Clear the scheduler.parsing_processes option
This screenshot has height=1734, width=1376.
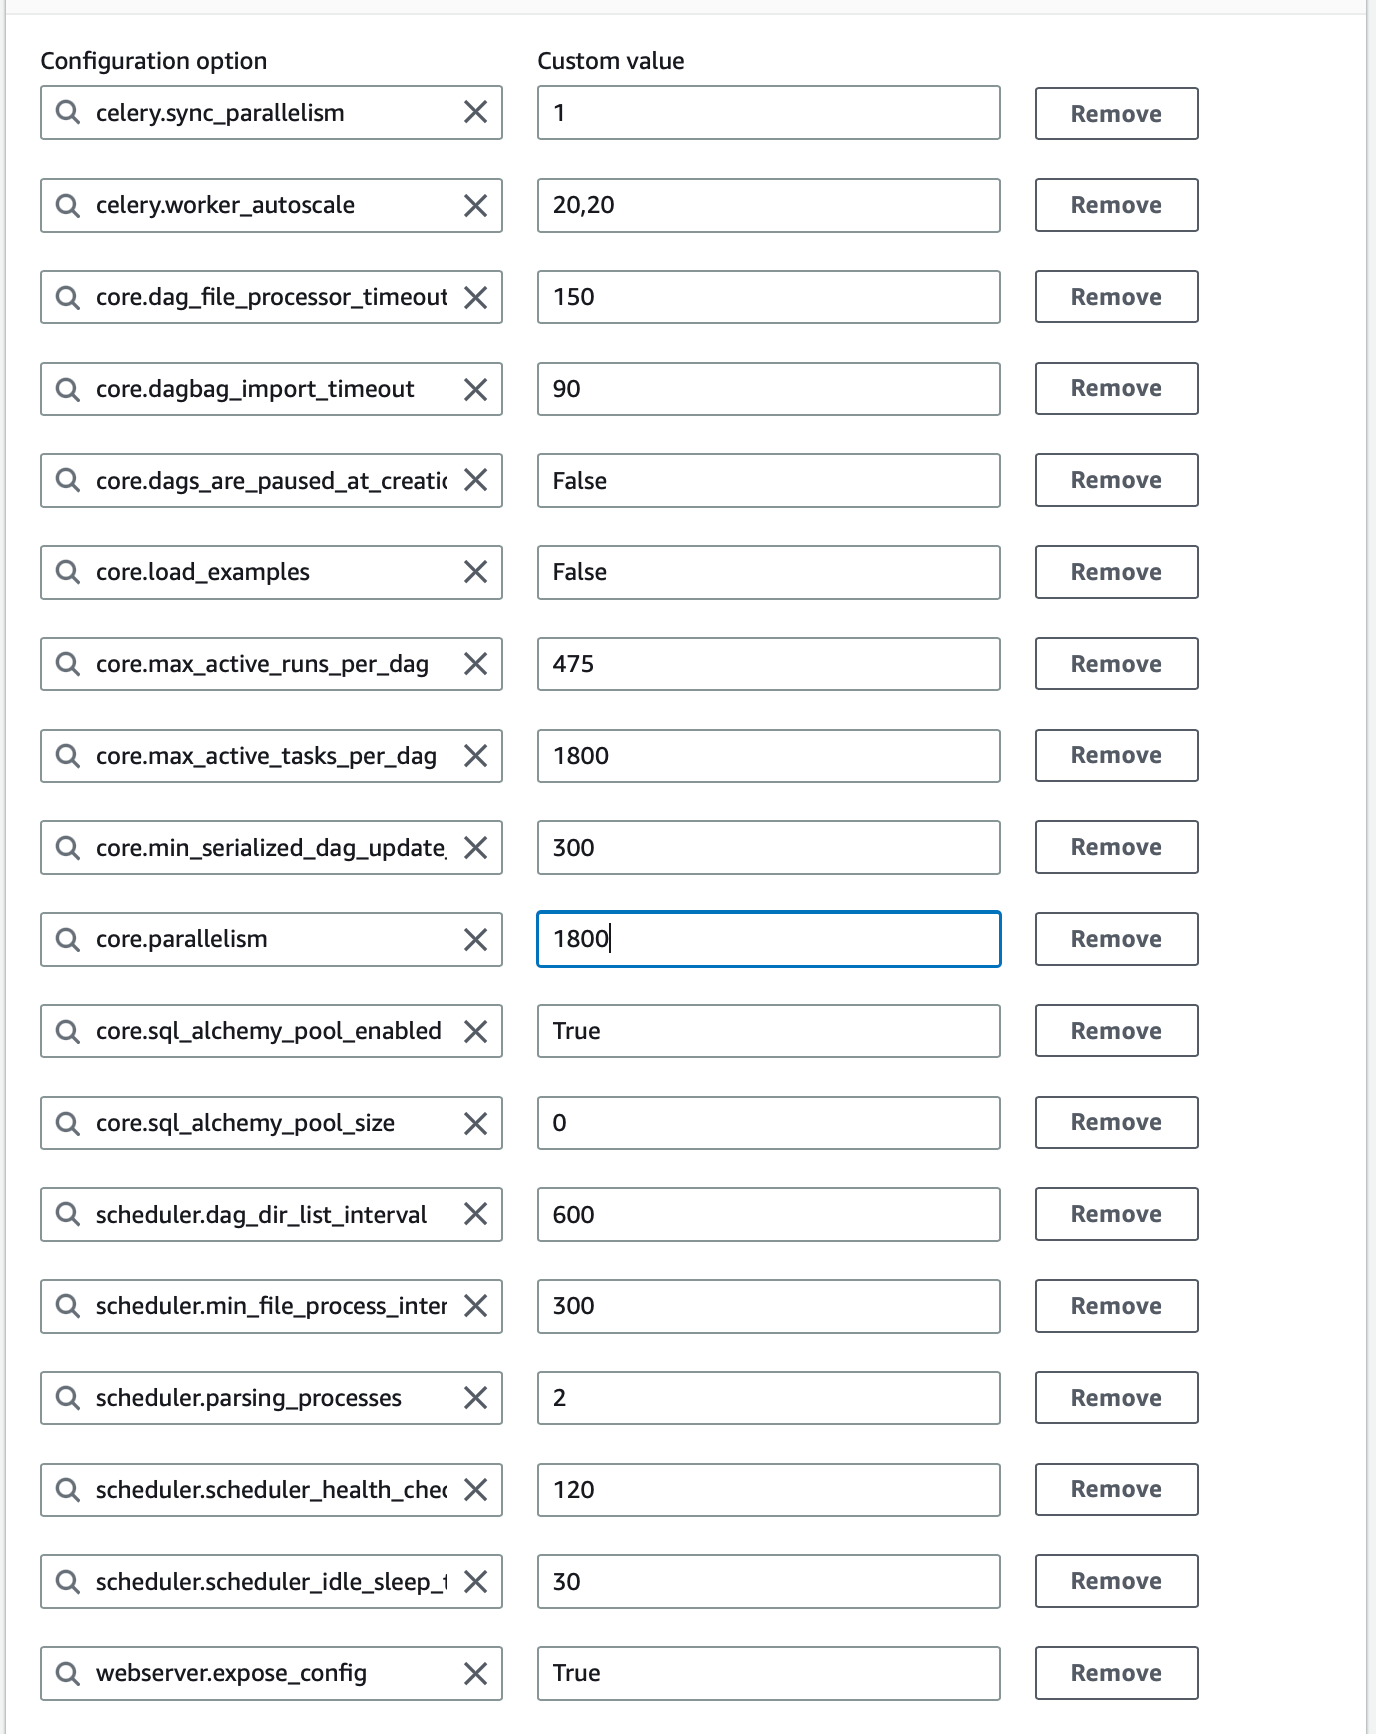pos(475,1398)
